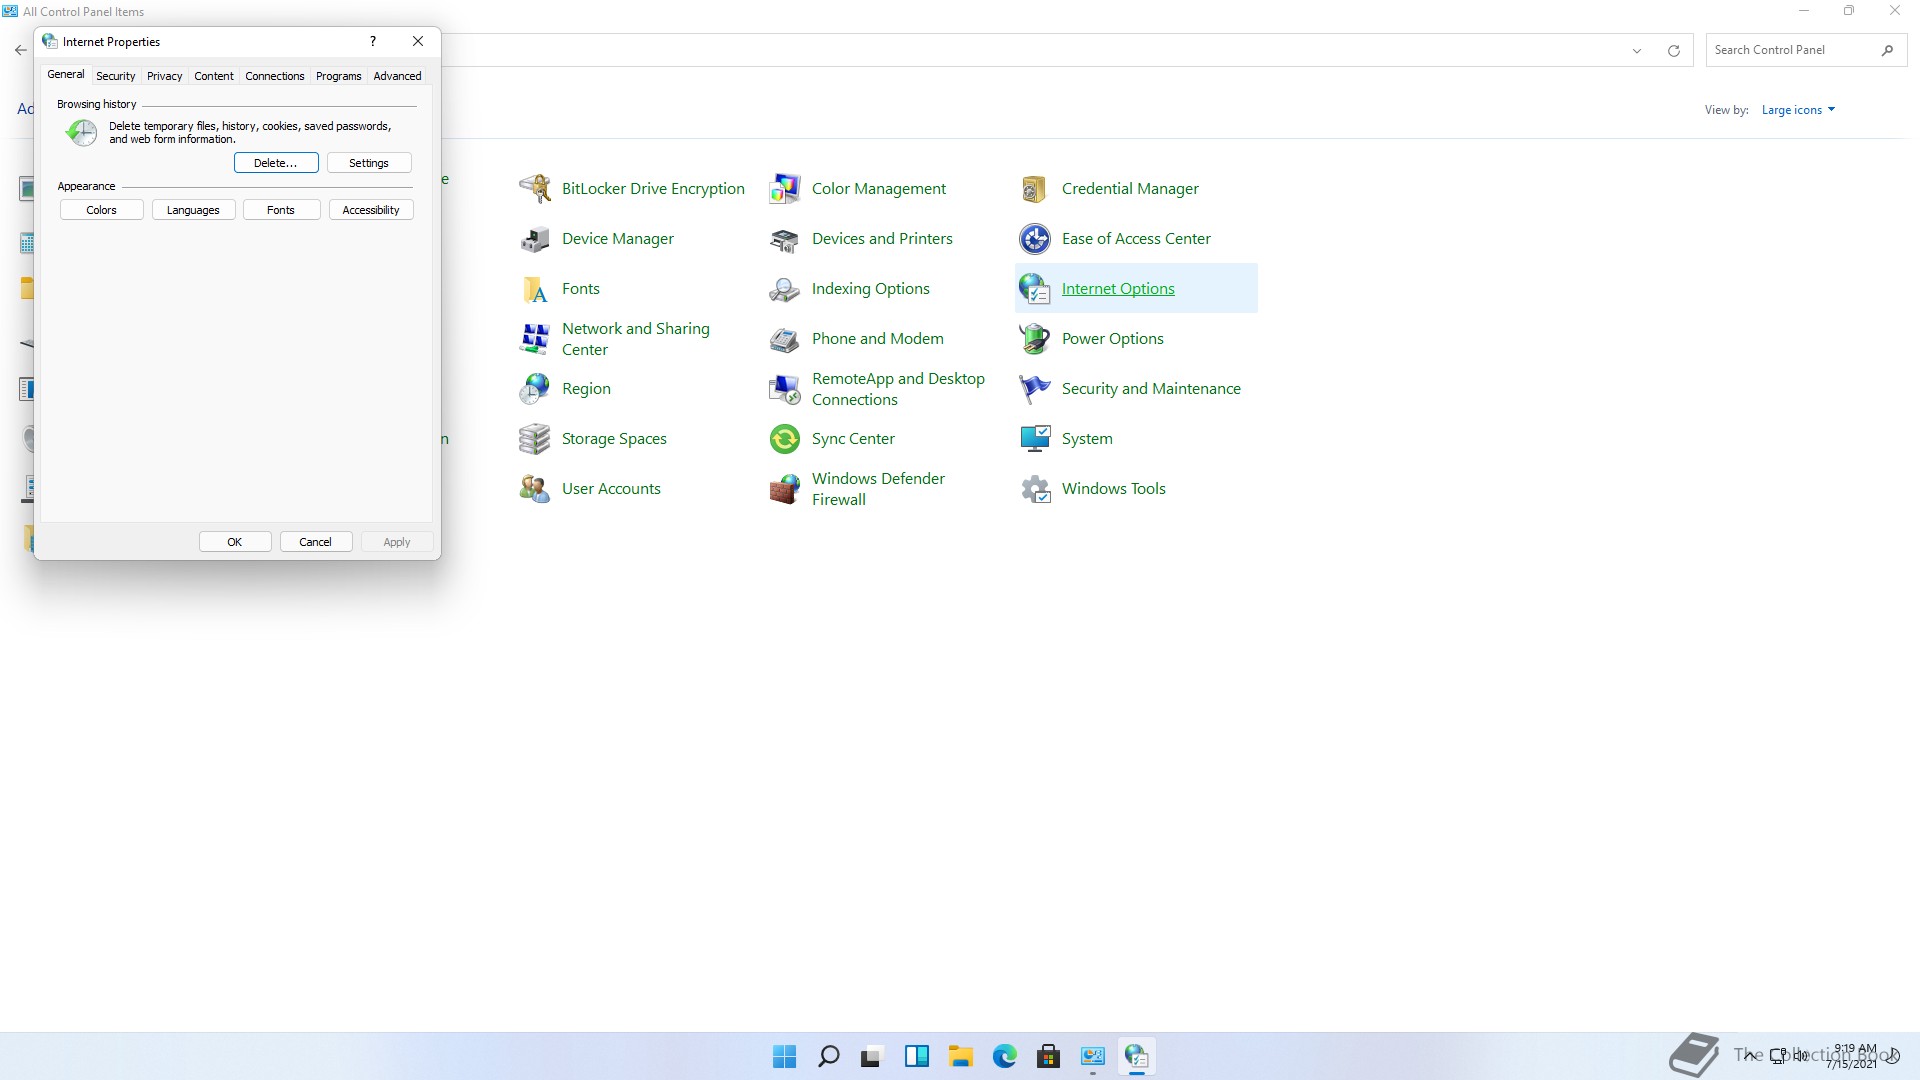This screenshot has height=1080, width=1920.
Task: Click the taskbar Search icon
Action: [829, 1056]
